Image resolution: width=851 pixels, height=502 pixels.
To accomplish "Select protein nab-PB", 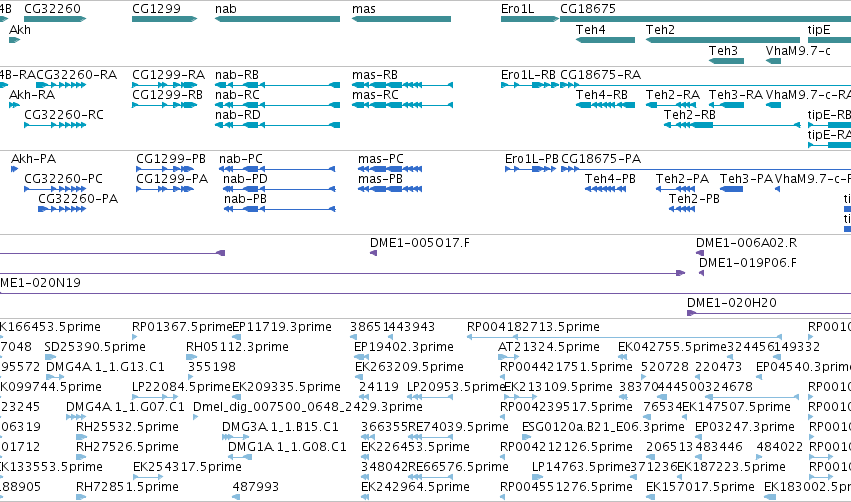I will point(245,199).
